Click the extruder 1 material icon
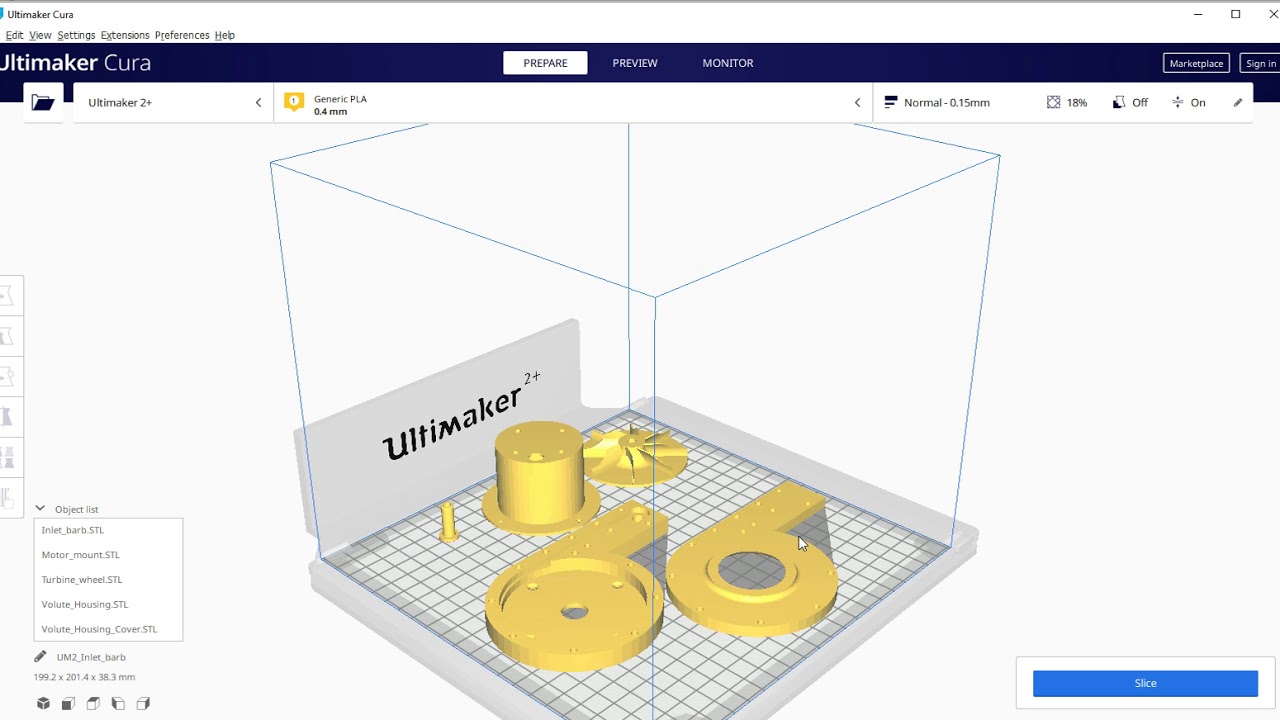Screen dimensions: 1280x720 tap(294, 102)
